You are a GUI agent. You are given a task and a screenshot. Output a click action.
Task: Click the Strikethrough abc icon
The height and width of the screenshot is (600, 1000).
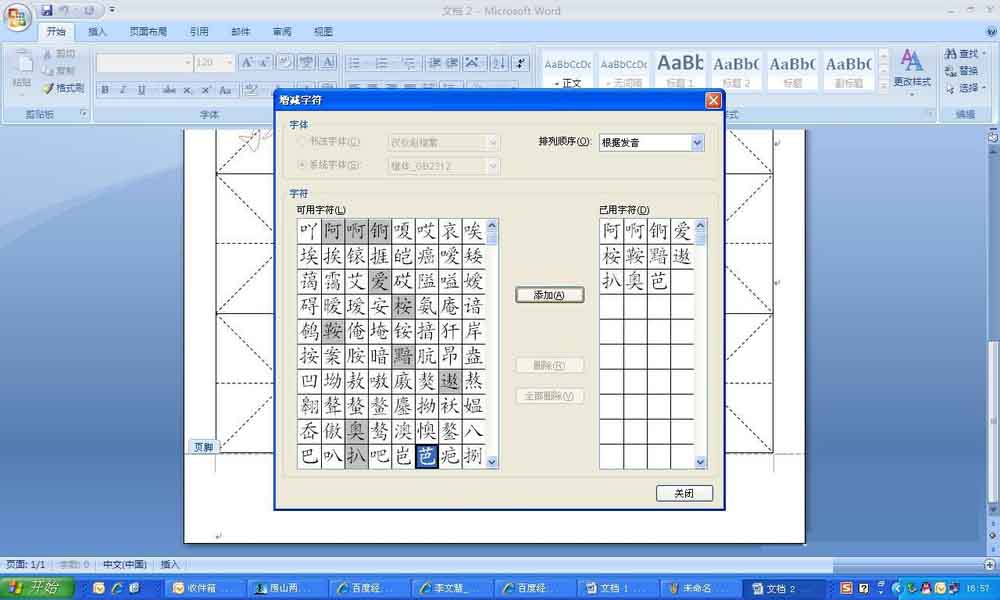coord(169,91)
